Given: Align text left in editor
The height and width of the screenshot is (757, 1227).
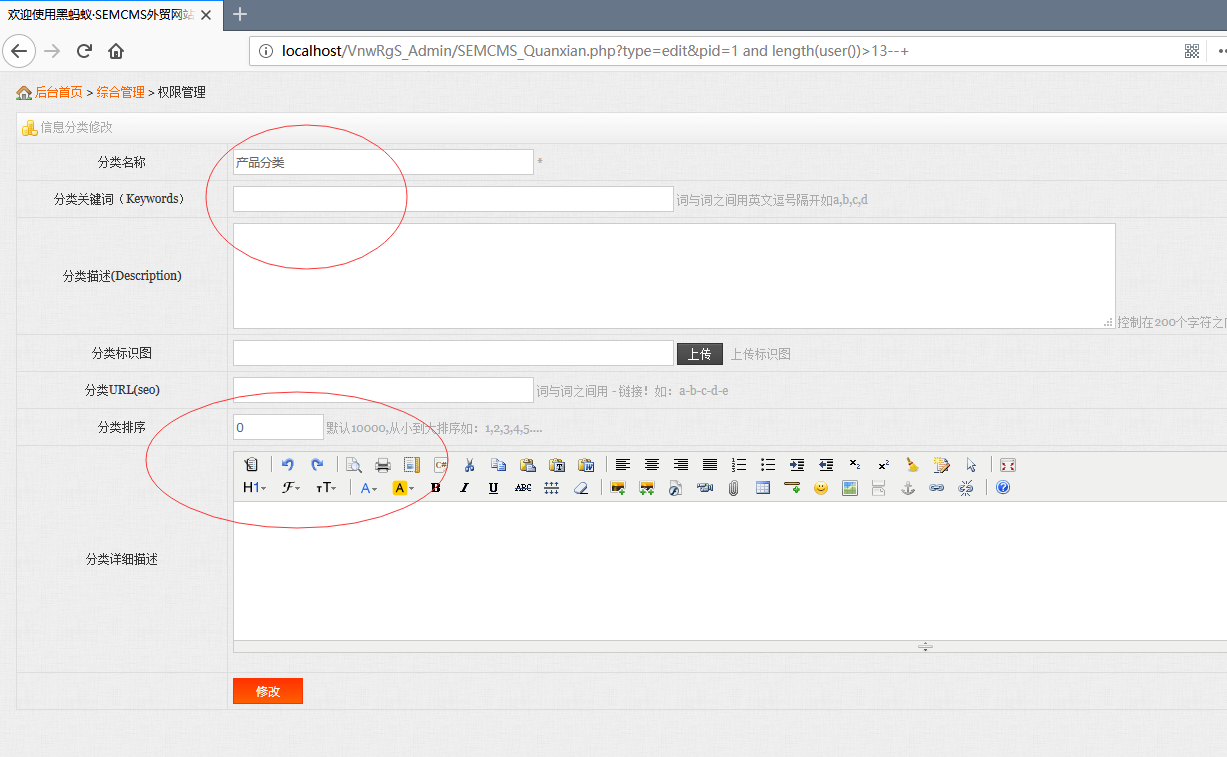Looking at the screenshot, I should (x=623, y=465).
